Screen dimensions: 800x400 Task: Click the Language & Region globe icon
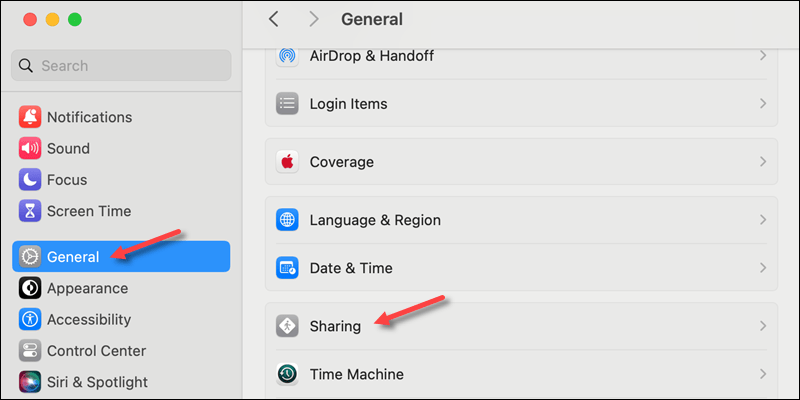[287, 220]
